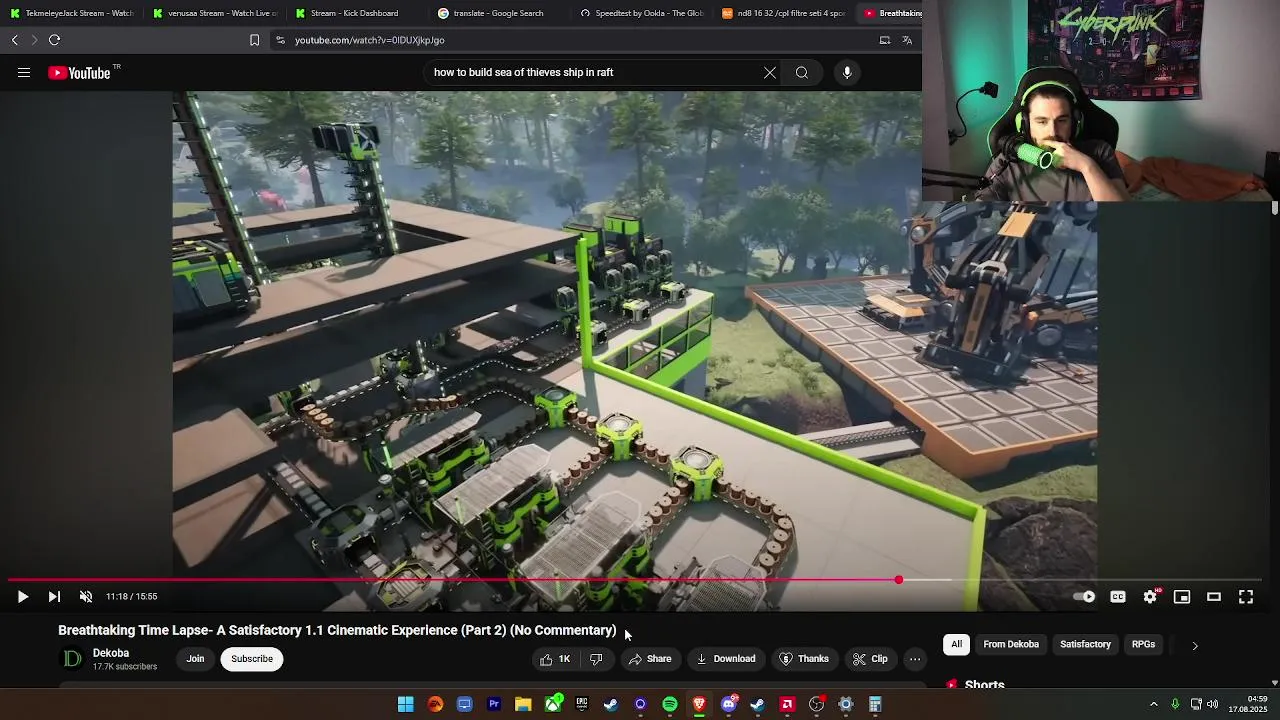
Task: Open the Windows Start menu
Action: (x=406, y=705)
